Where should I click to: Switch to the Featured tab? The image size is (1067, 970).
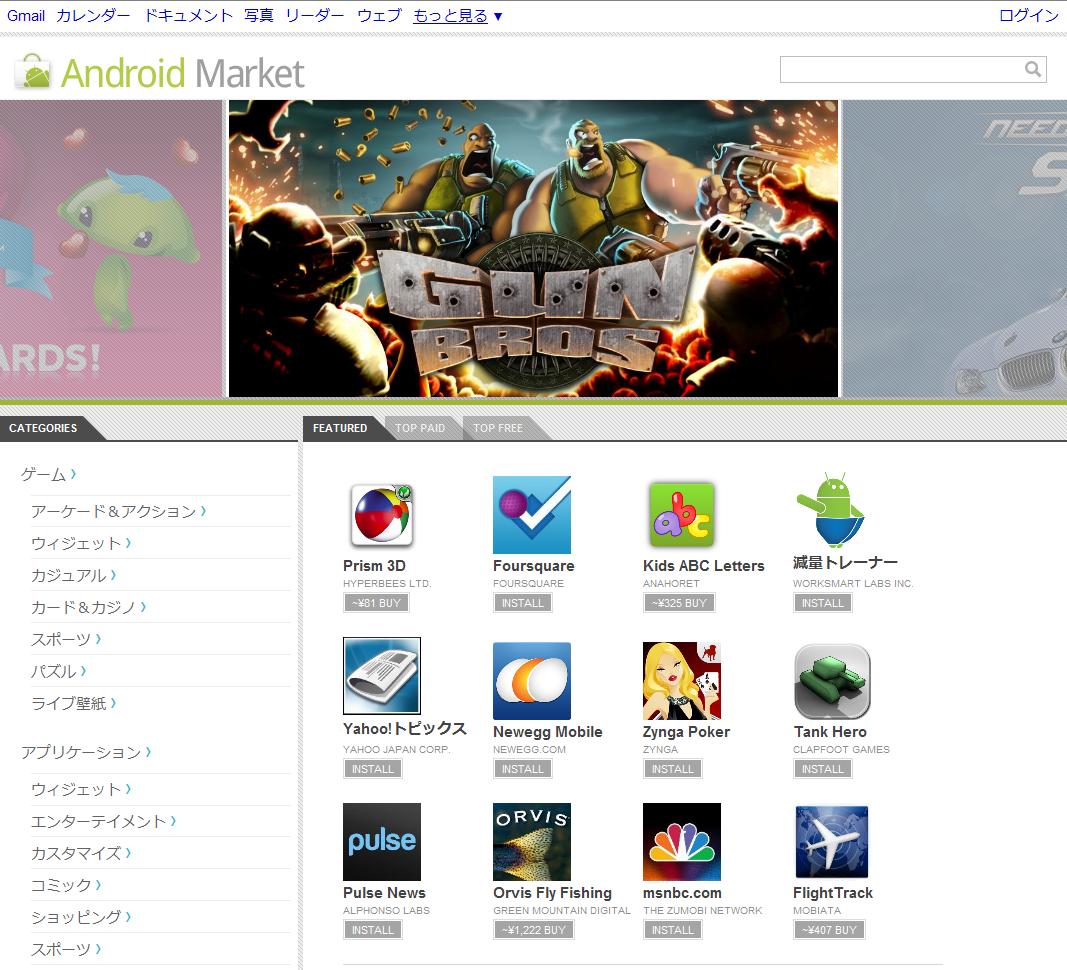point(340,428)
